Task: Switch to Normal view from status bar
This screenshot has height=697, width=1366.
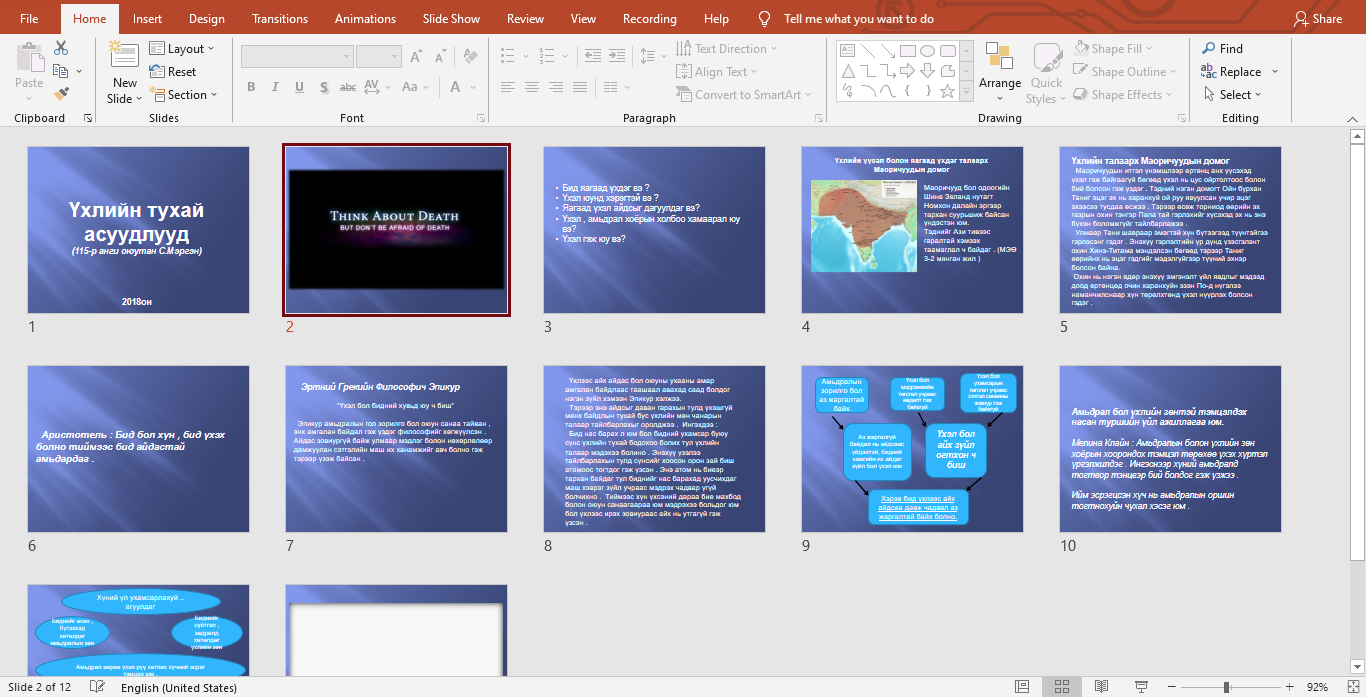Action: point(1022,687)
